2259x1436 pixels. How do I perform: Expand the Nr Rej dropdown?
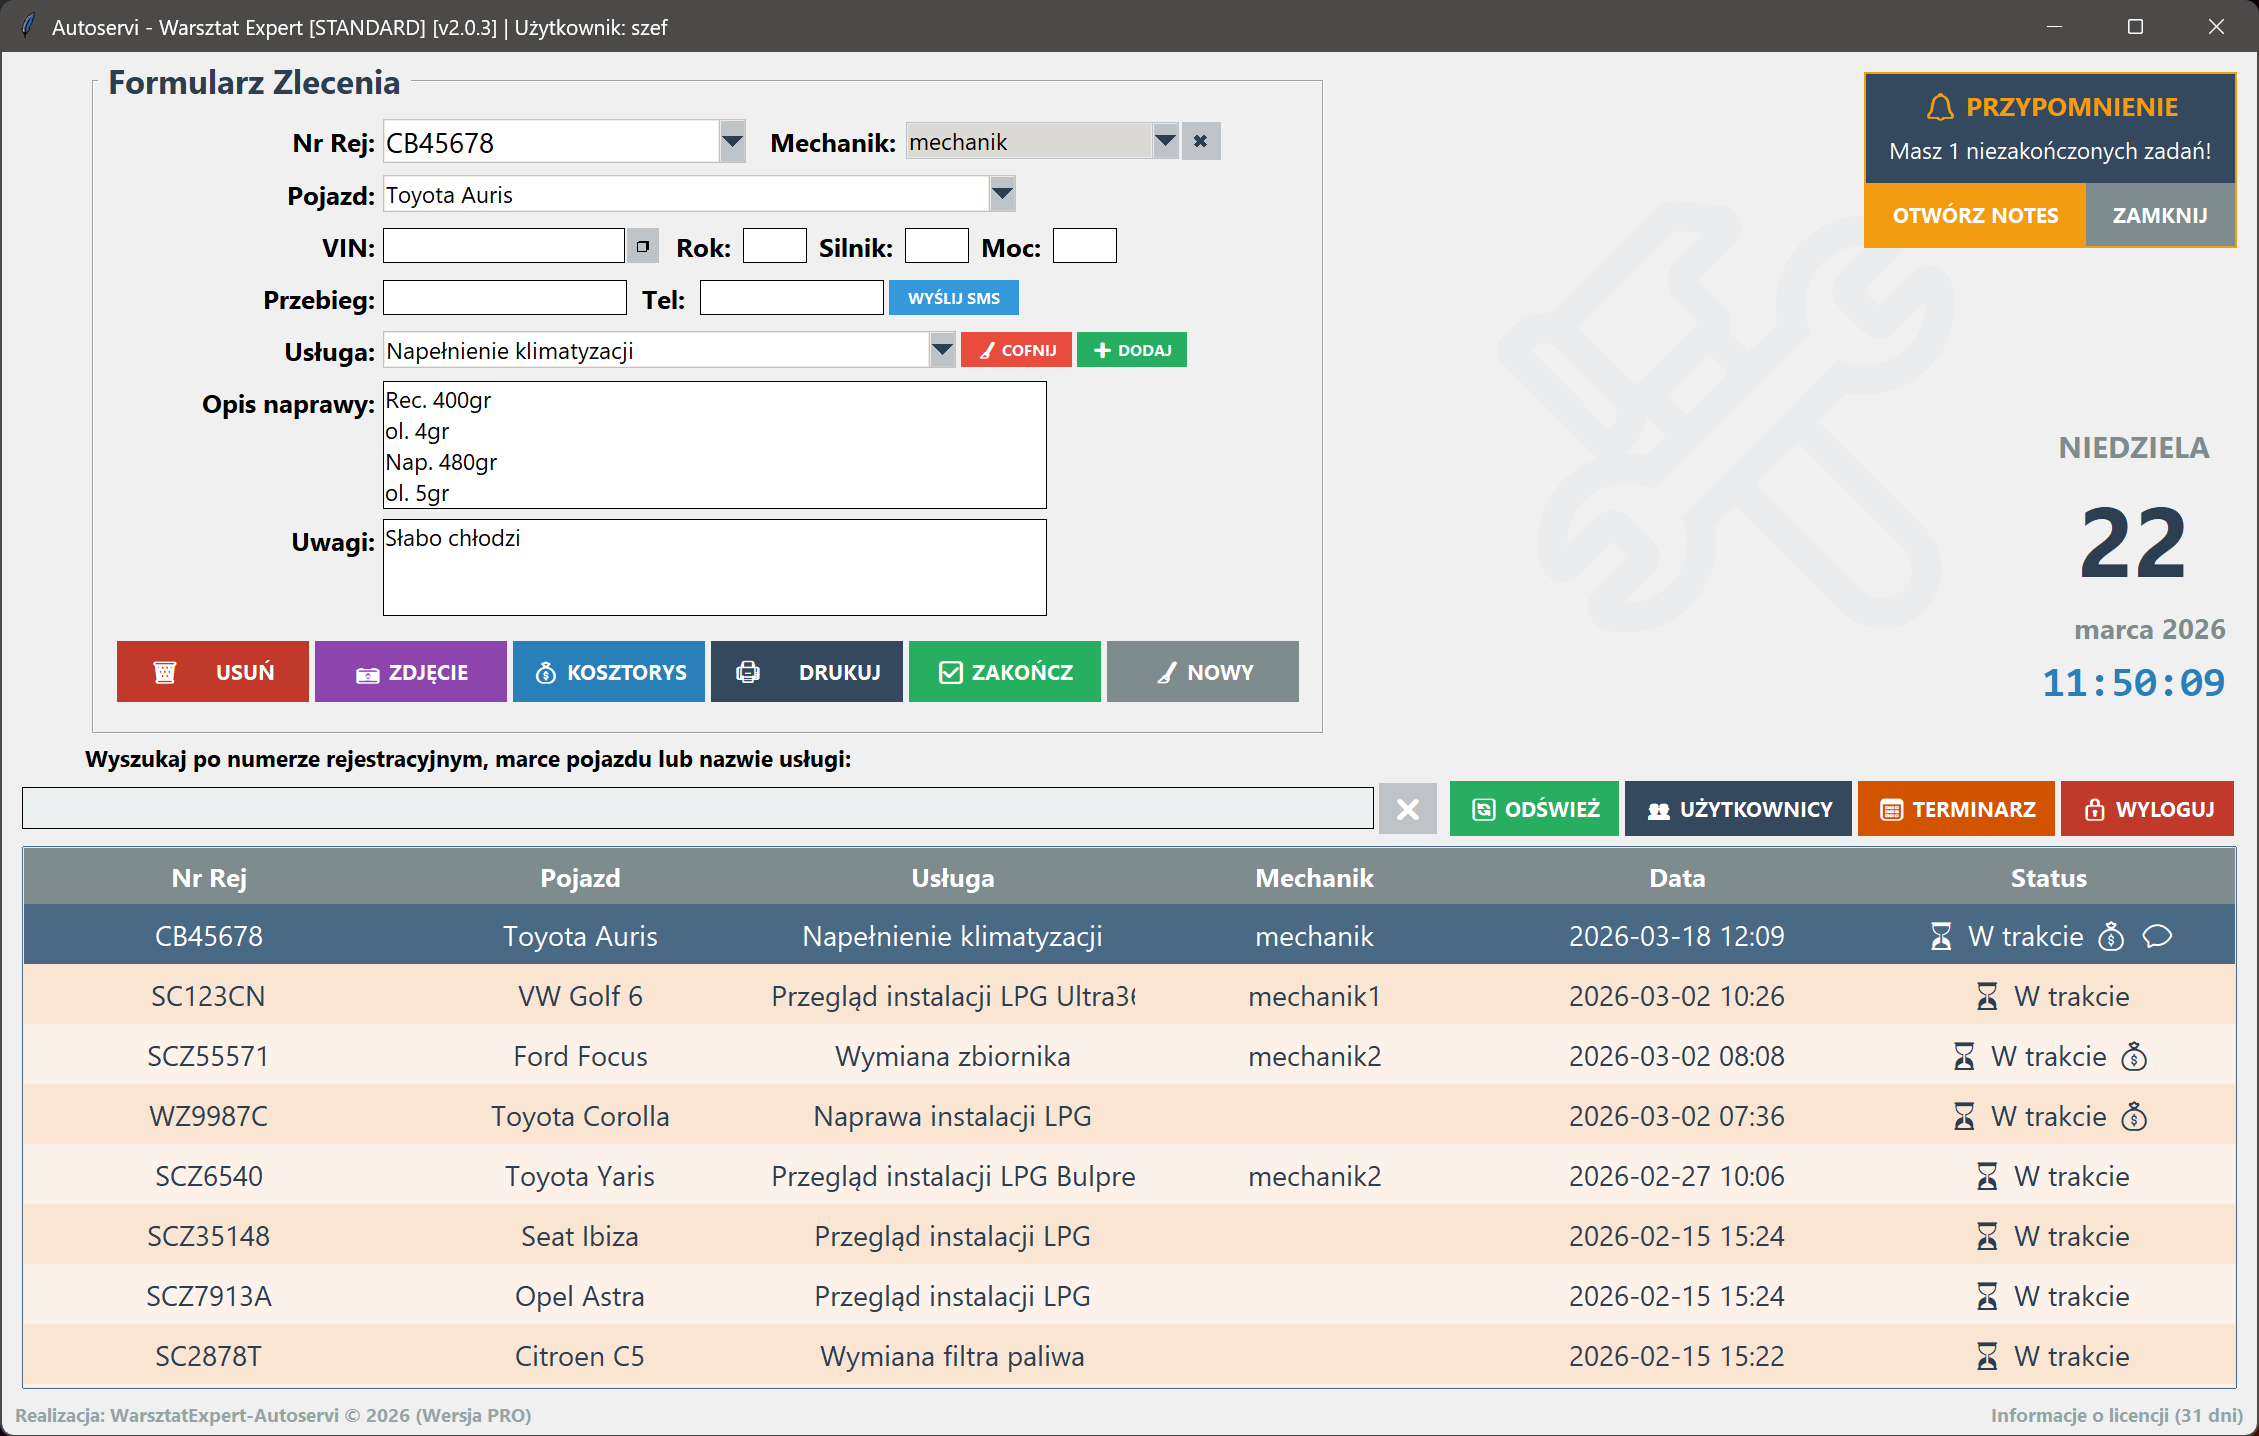[732, 142]
